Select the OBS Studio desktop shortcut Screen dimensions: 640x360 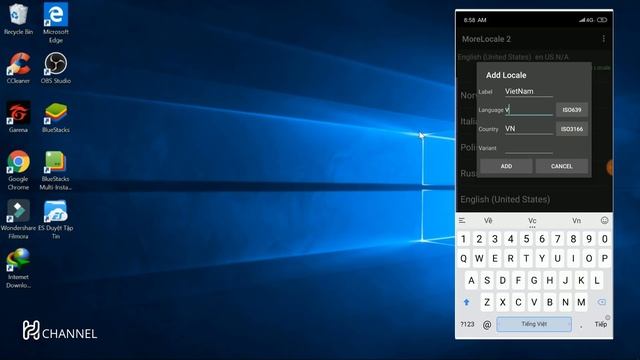point(56,68)
